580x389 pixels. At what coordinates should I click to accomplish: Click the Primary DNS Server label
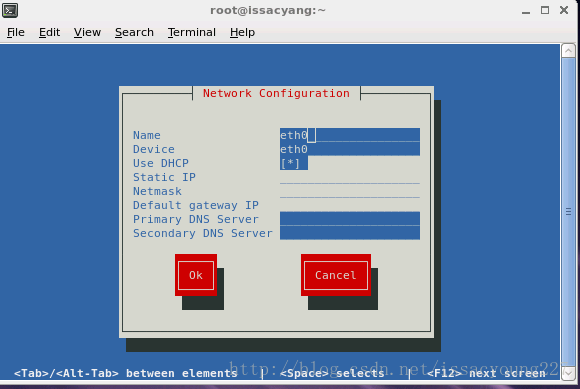(196, 219)
